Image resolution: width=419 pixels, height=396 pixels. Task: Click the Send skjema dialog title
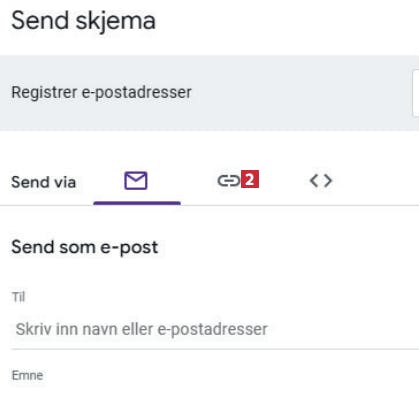pyautogui.click(x=83, y=21)
